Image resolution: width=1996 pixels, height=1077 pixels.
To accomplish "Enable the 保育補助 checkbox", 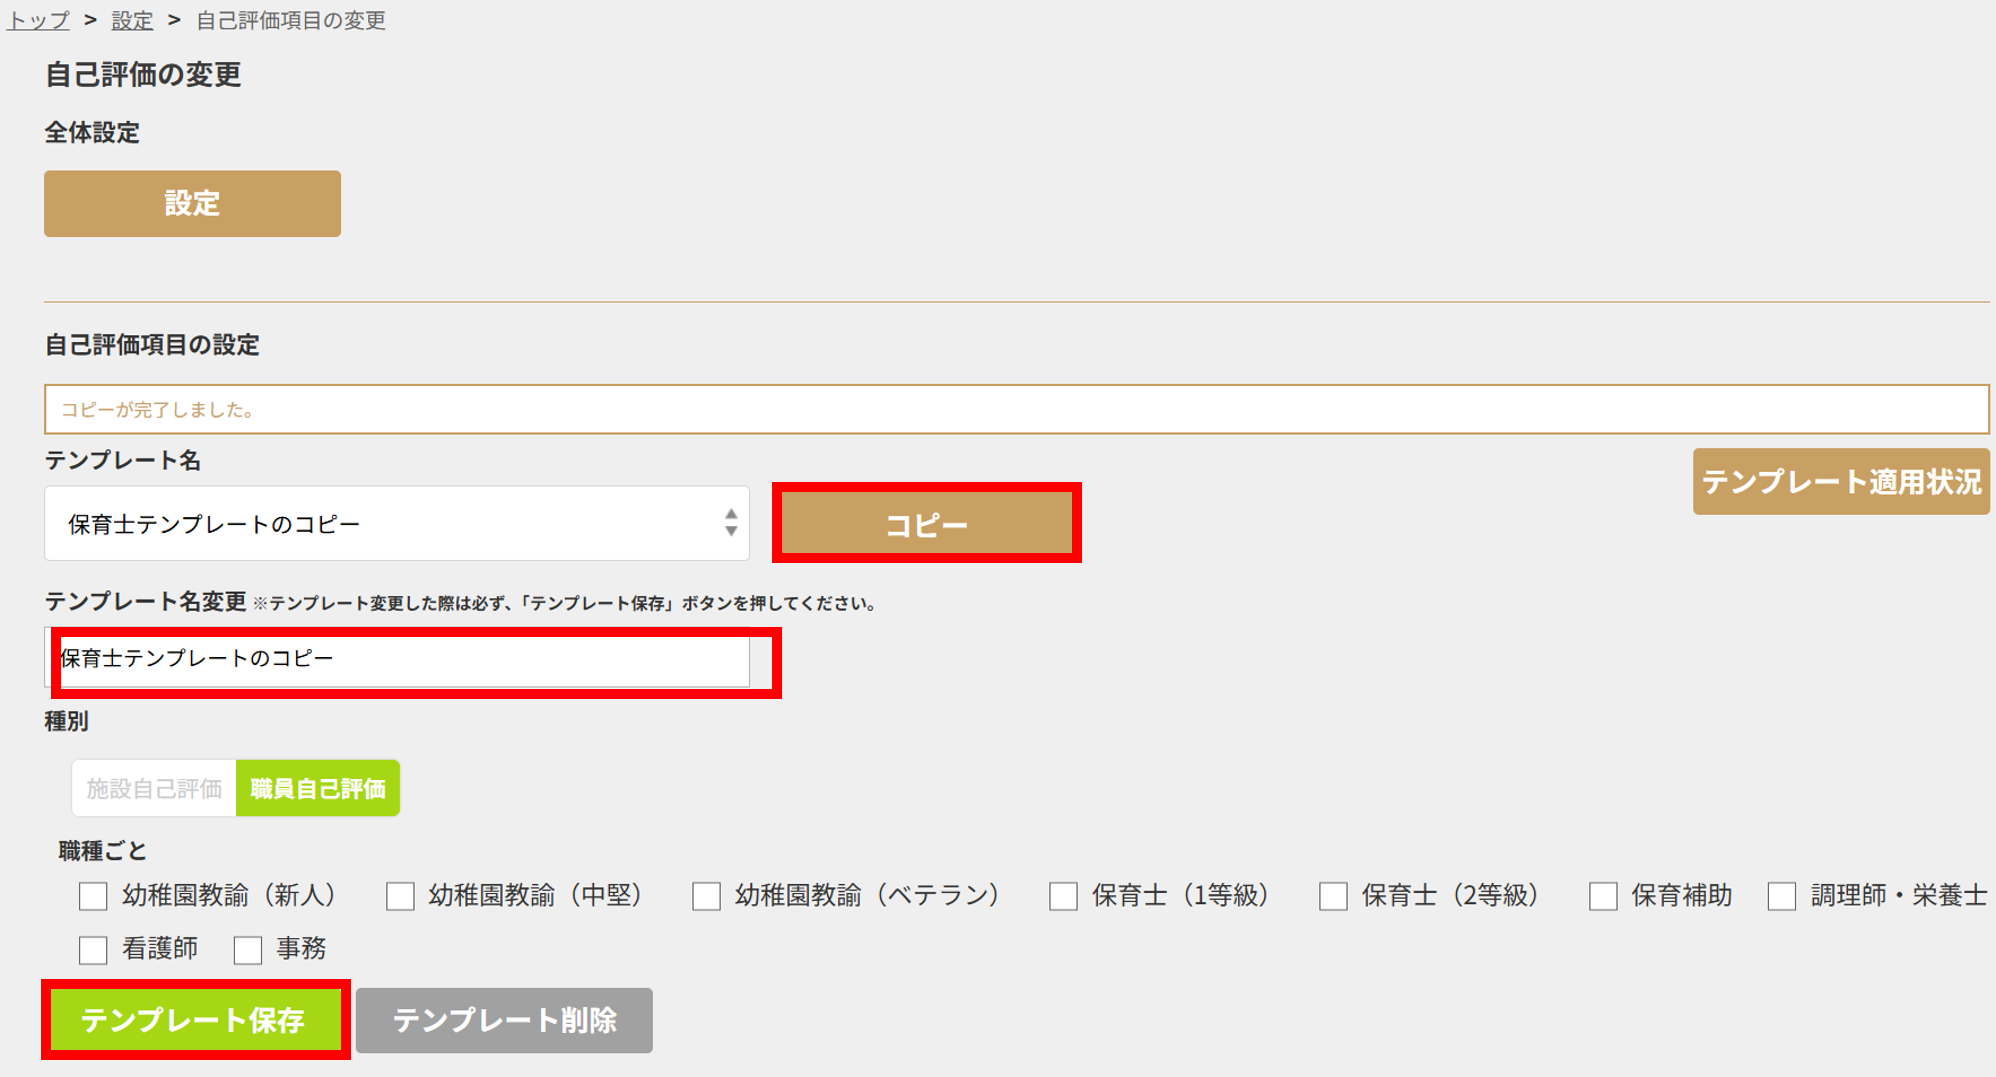I will click(x=1601, y=896).
